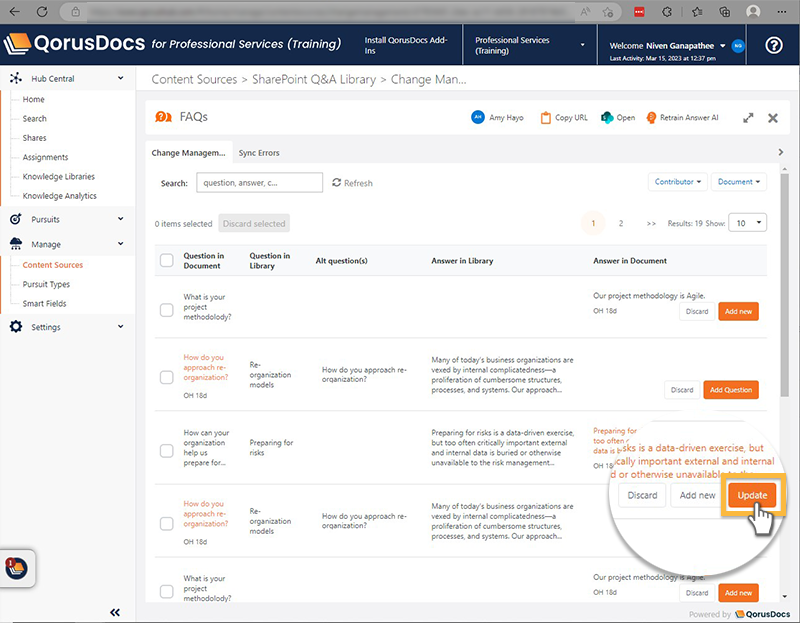800x623 pixels.
Task: Open help via the question mark icon
Action: (x=773, y=45)
